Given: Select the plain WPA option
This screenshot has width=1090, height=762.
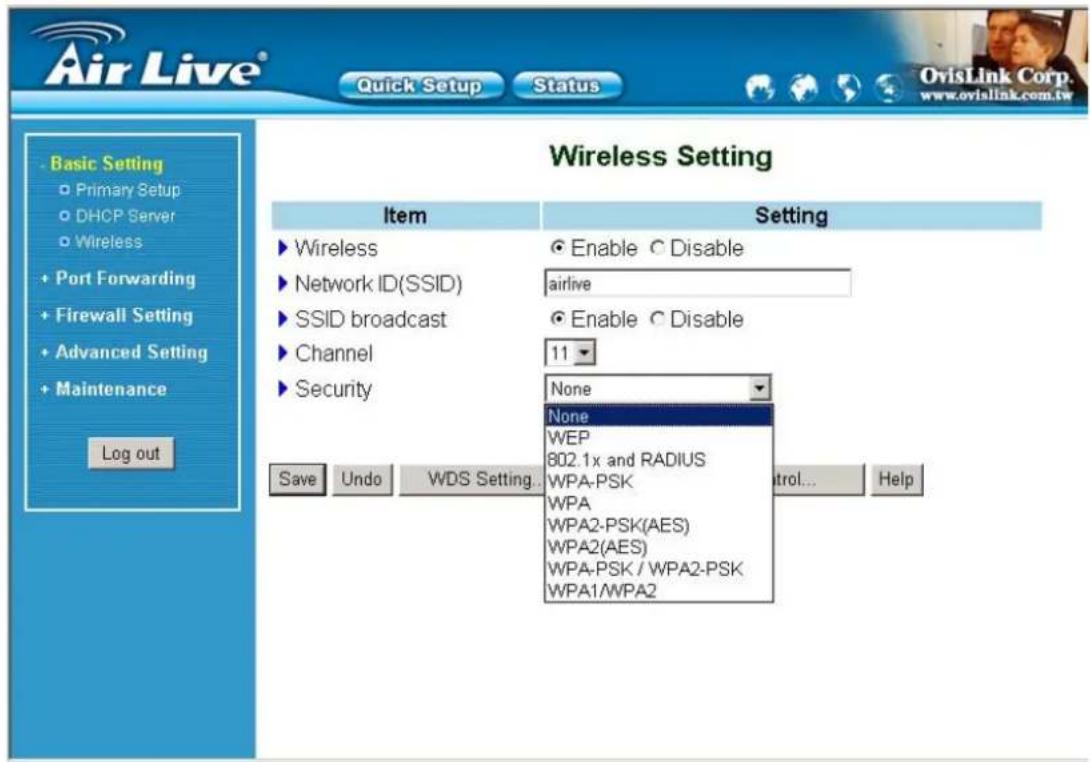Looking at the screenshot, I should (658, 503).
